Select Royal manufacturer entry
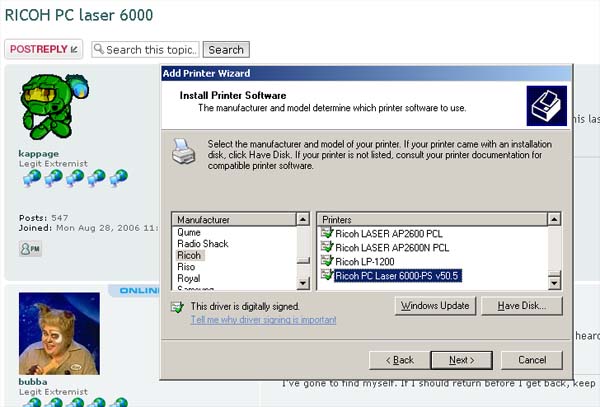Screen dimensions: 600x407 point(189,278)
